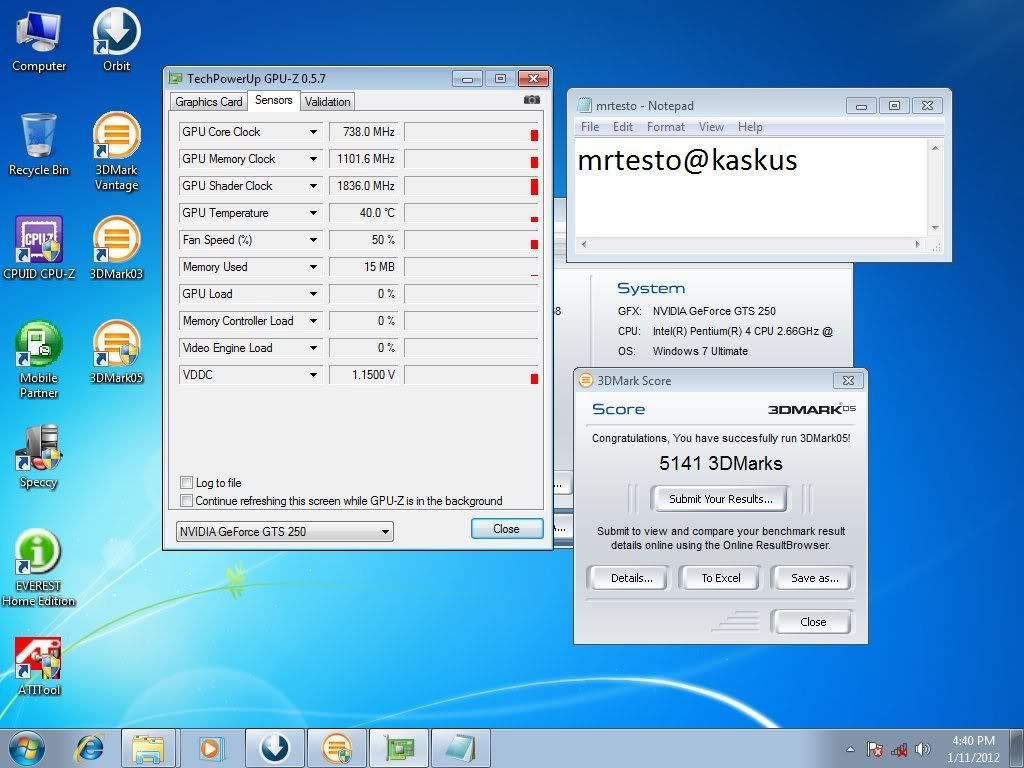Click Save as in 3DMark Score
Screen dimensions: 1024x768
pos(814,578)
